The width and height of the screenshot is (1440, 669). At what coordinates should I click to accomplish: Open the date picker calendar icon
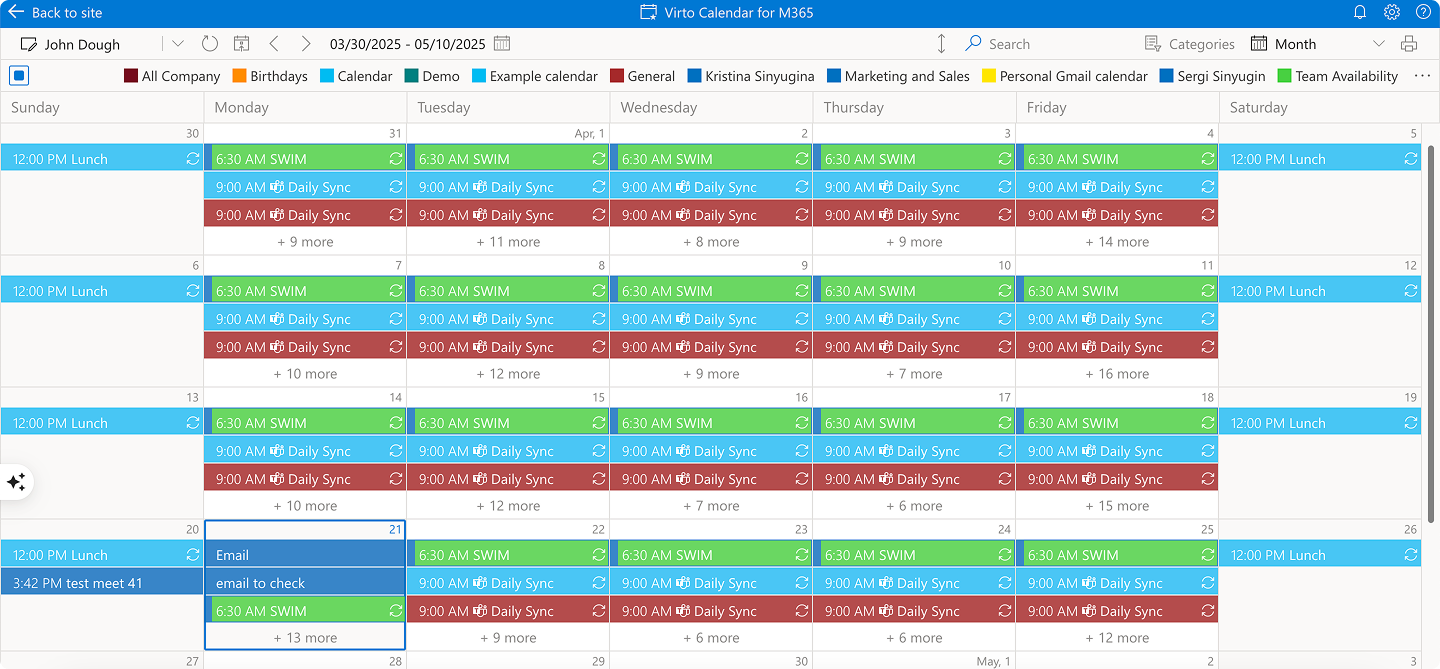pos(502,44)
